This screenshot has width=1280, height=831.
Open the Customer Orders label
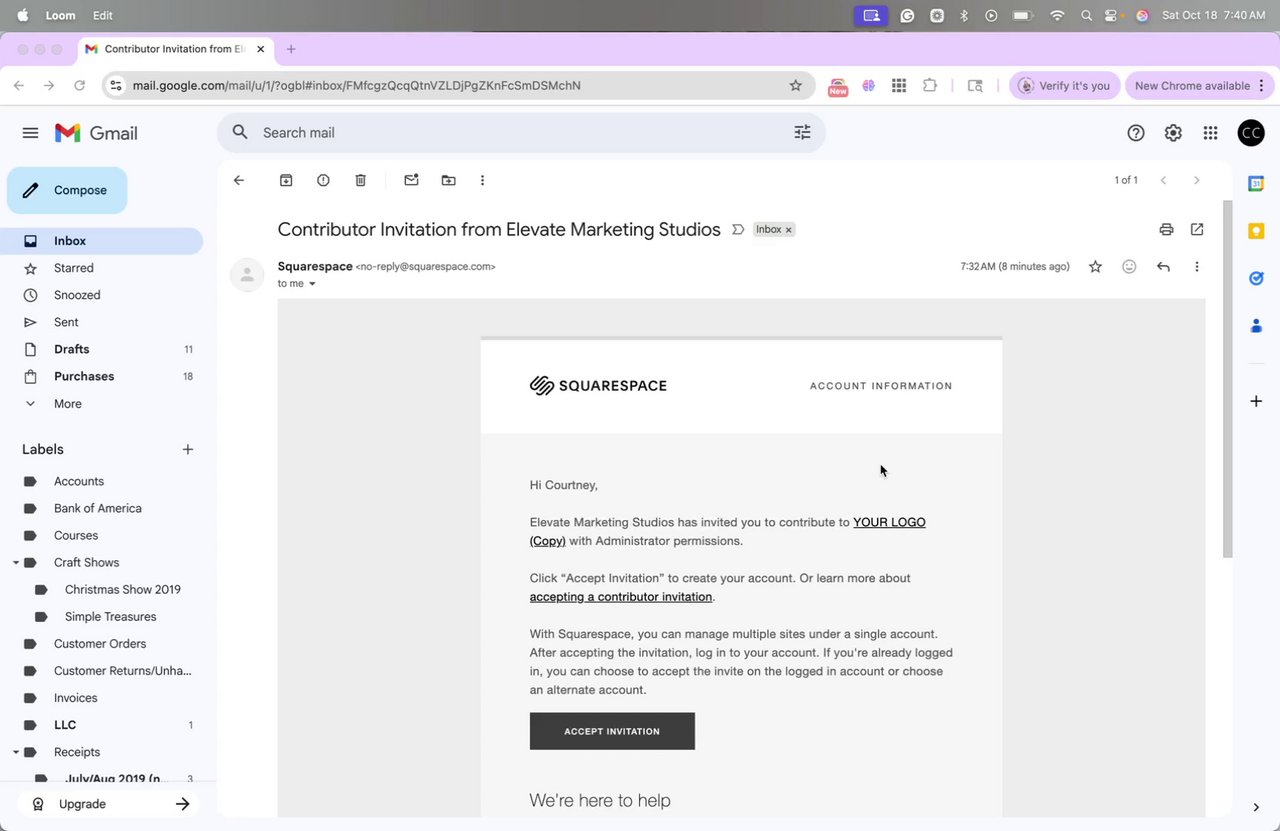pyautogui.click(x=101, y=644)
